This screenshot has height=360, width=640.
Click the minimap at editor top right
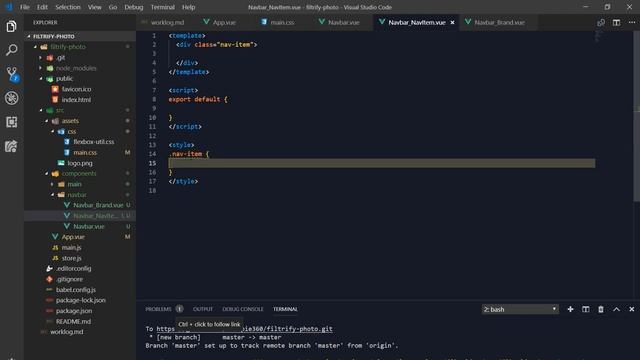point(598,36)
